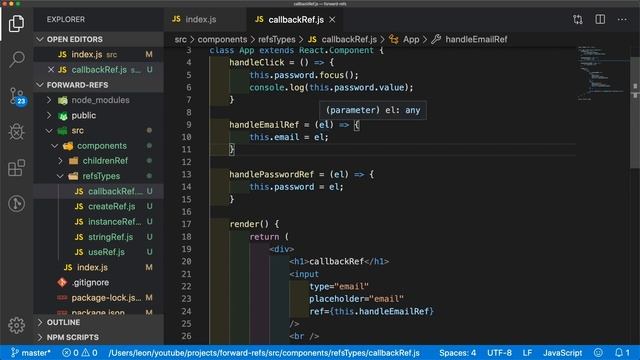Screen dimensions: 640x360
Task: Expand the Outline section
Action: [98, 322]
